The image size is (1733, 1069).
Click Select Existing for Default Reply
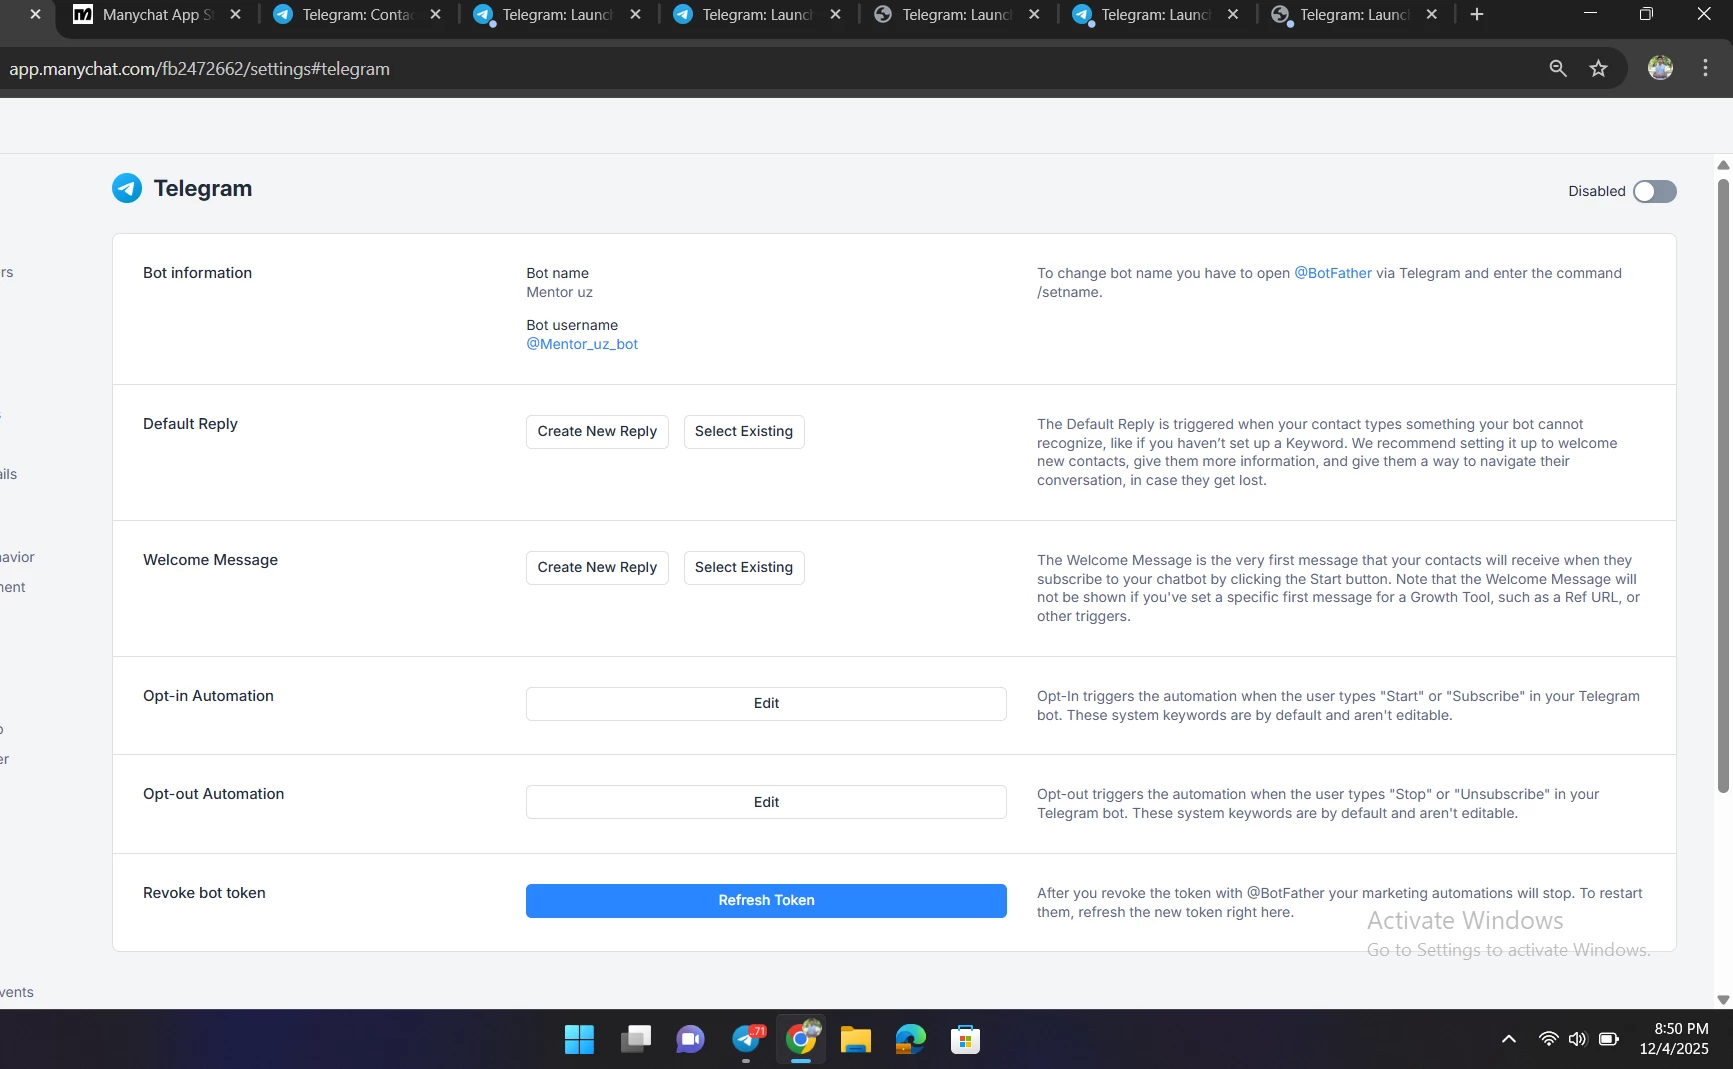(x=744, y=431)
